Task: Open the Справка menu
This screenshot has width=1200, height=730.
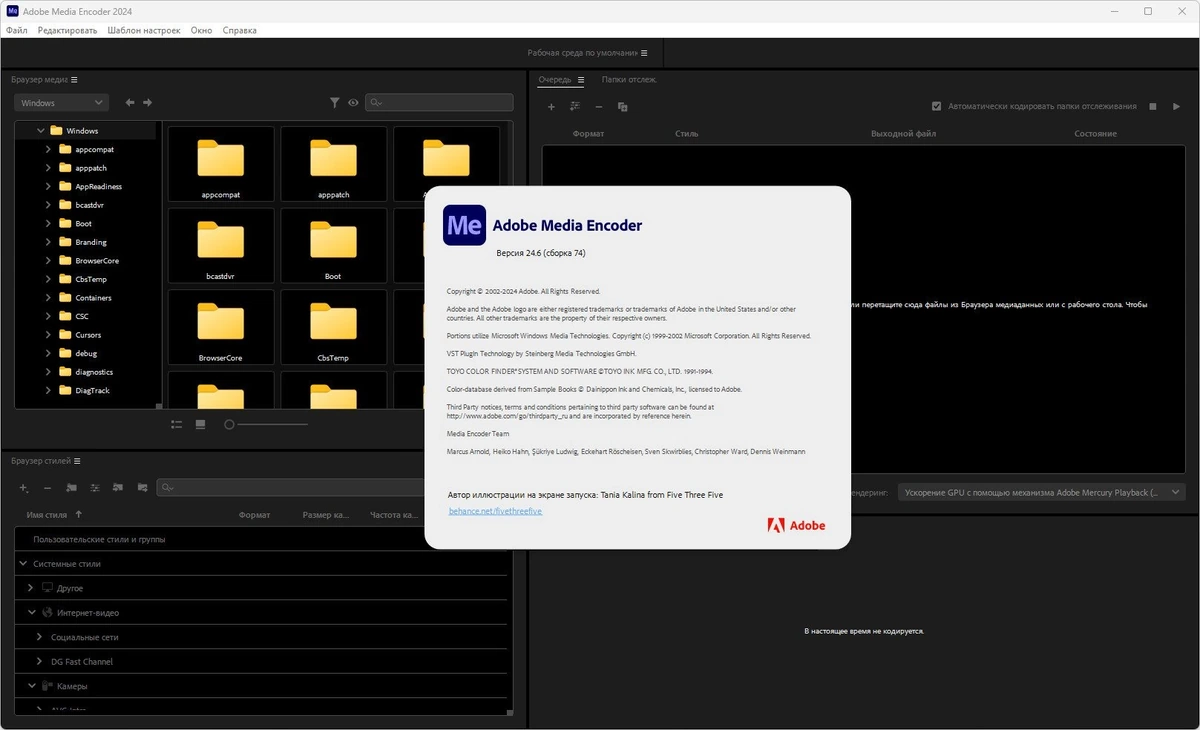Action: 239,30
